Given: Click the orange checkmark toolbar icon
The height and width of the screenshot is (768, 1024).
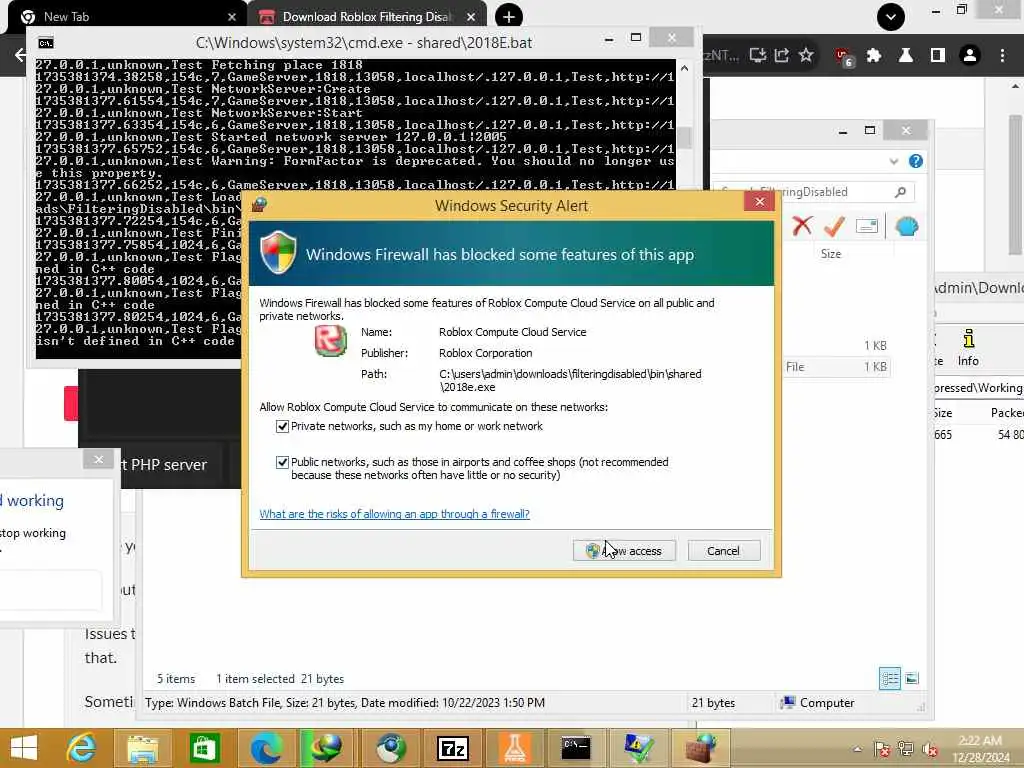Looking at the screenshot, I should pyautogui.click(x=834, y=226).
